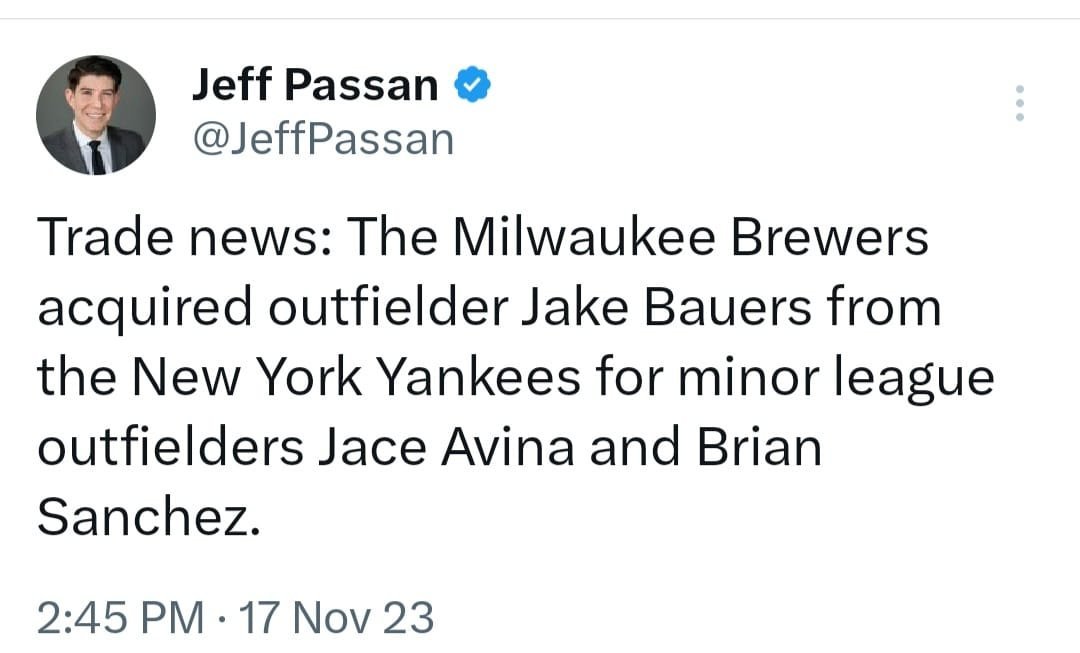Click the 2:45 PM timestamp
Screen dimensions: 1080x653
pyautogui.click(x=119, y=617)
